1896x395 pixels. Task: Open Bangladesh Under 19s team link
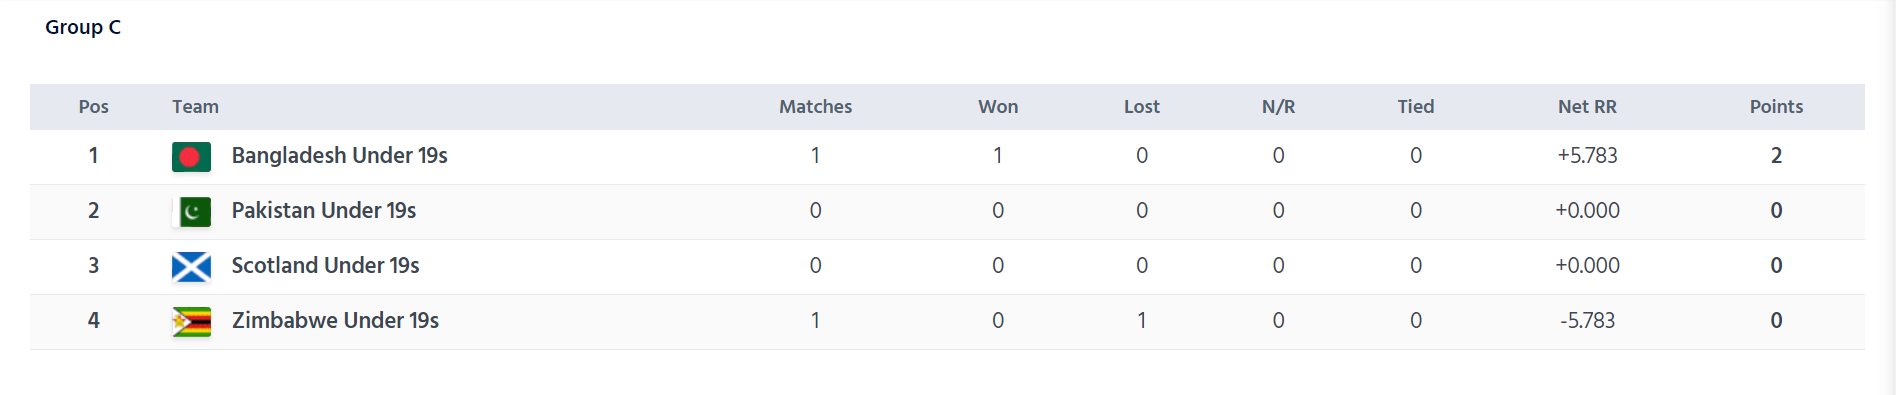(339, 156)
